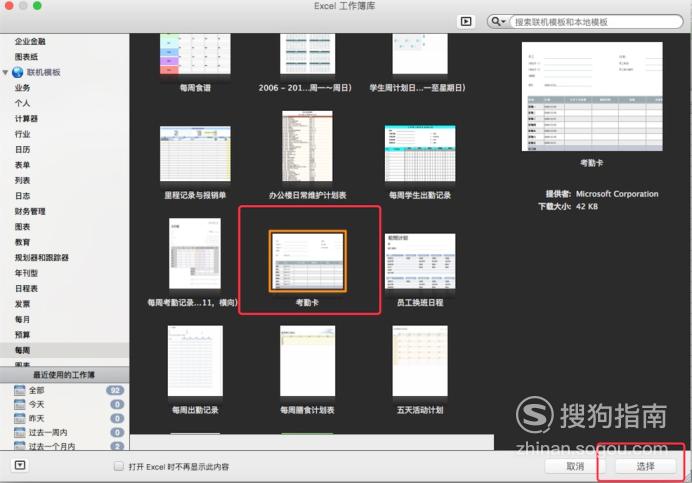
Task: Click the slideshow play icon beside search
Action: pos(466,21)
